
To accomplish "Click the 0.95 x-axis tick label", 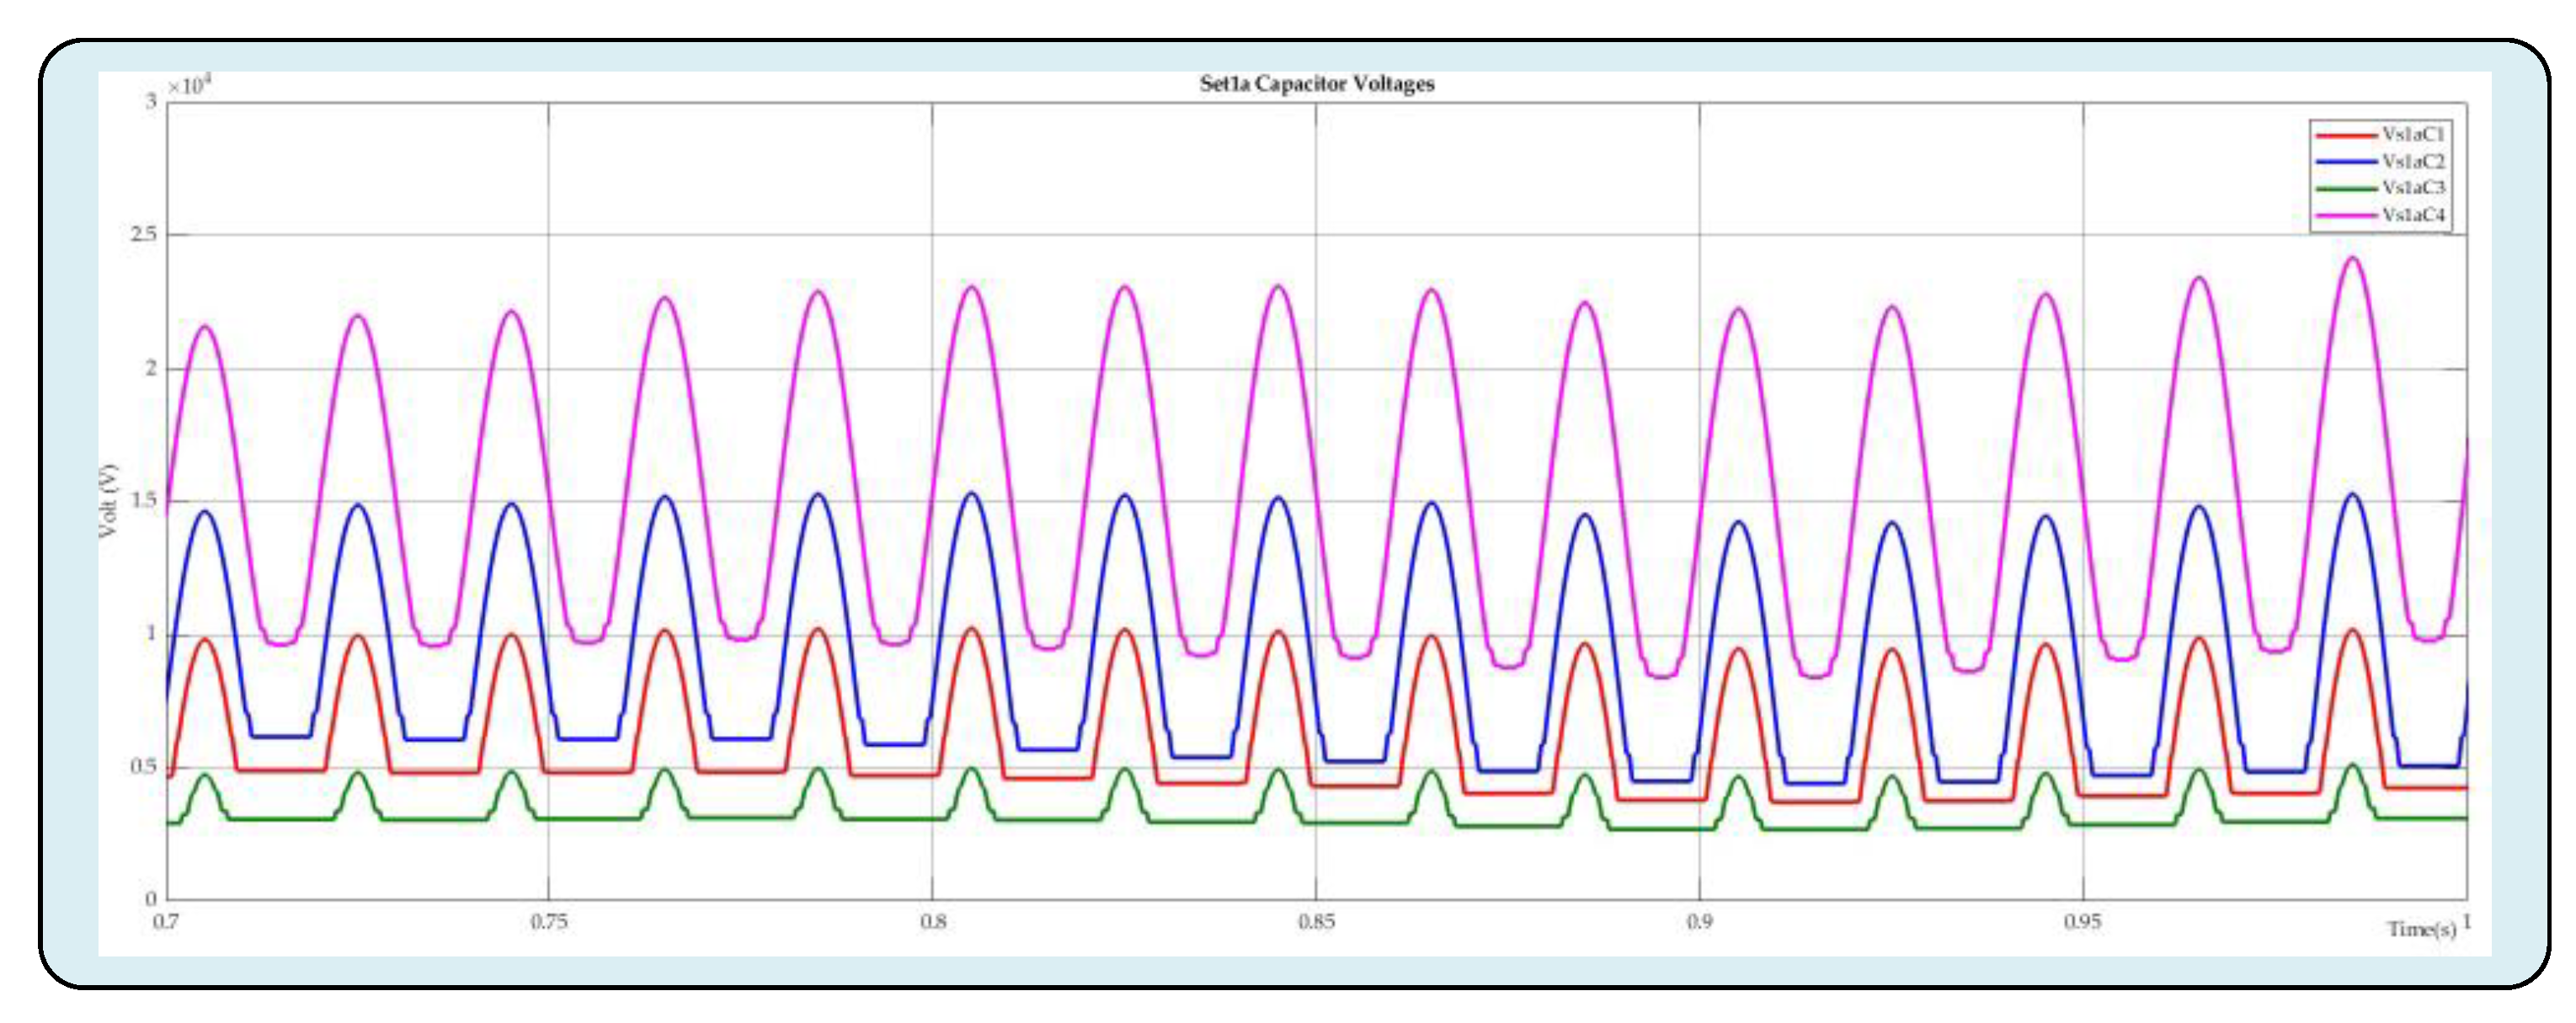I will tap(2083, 922).
